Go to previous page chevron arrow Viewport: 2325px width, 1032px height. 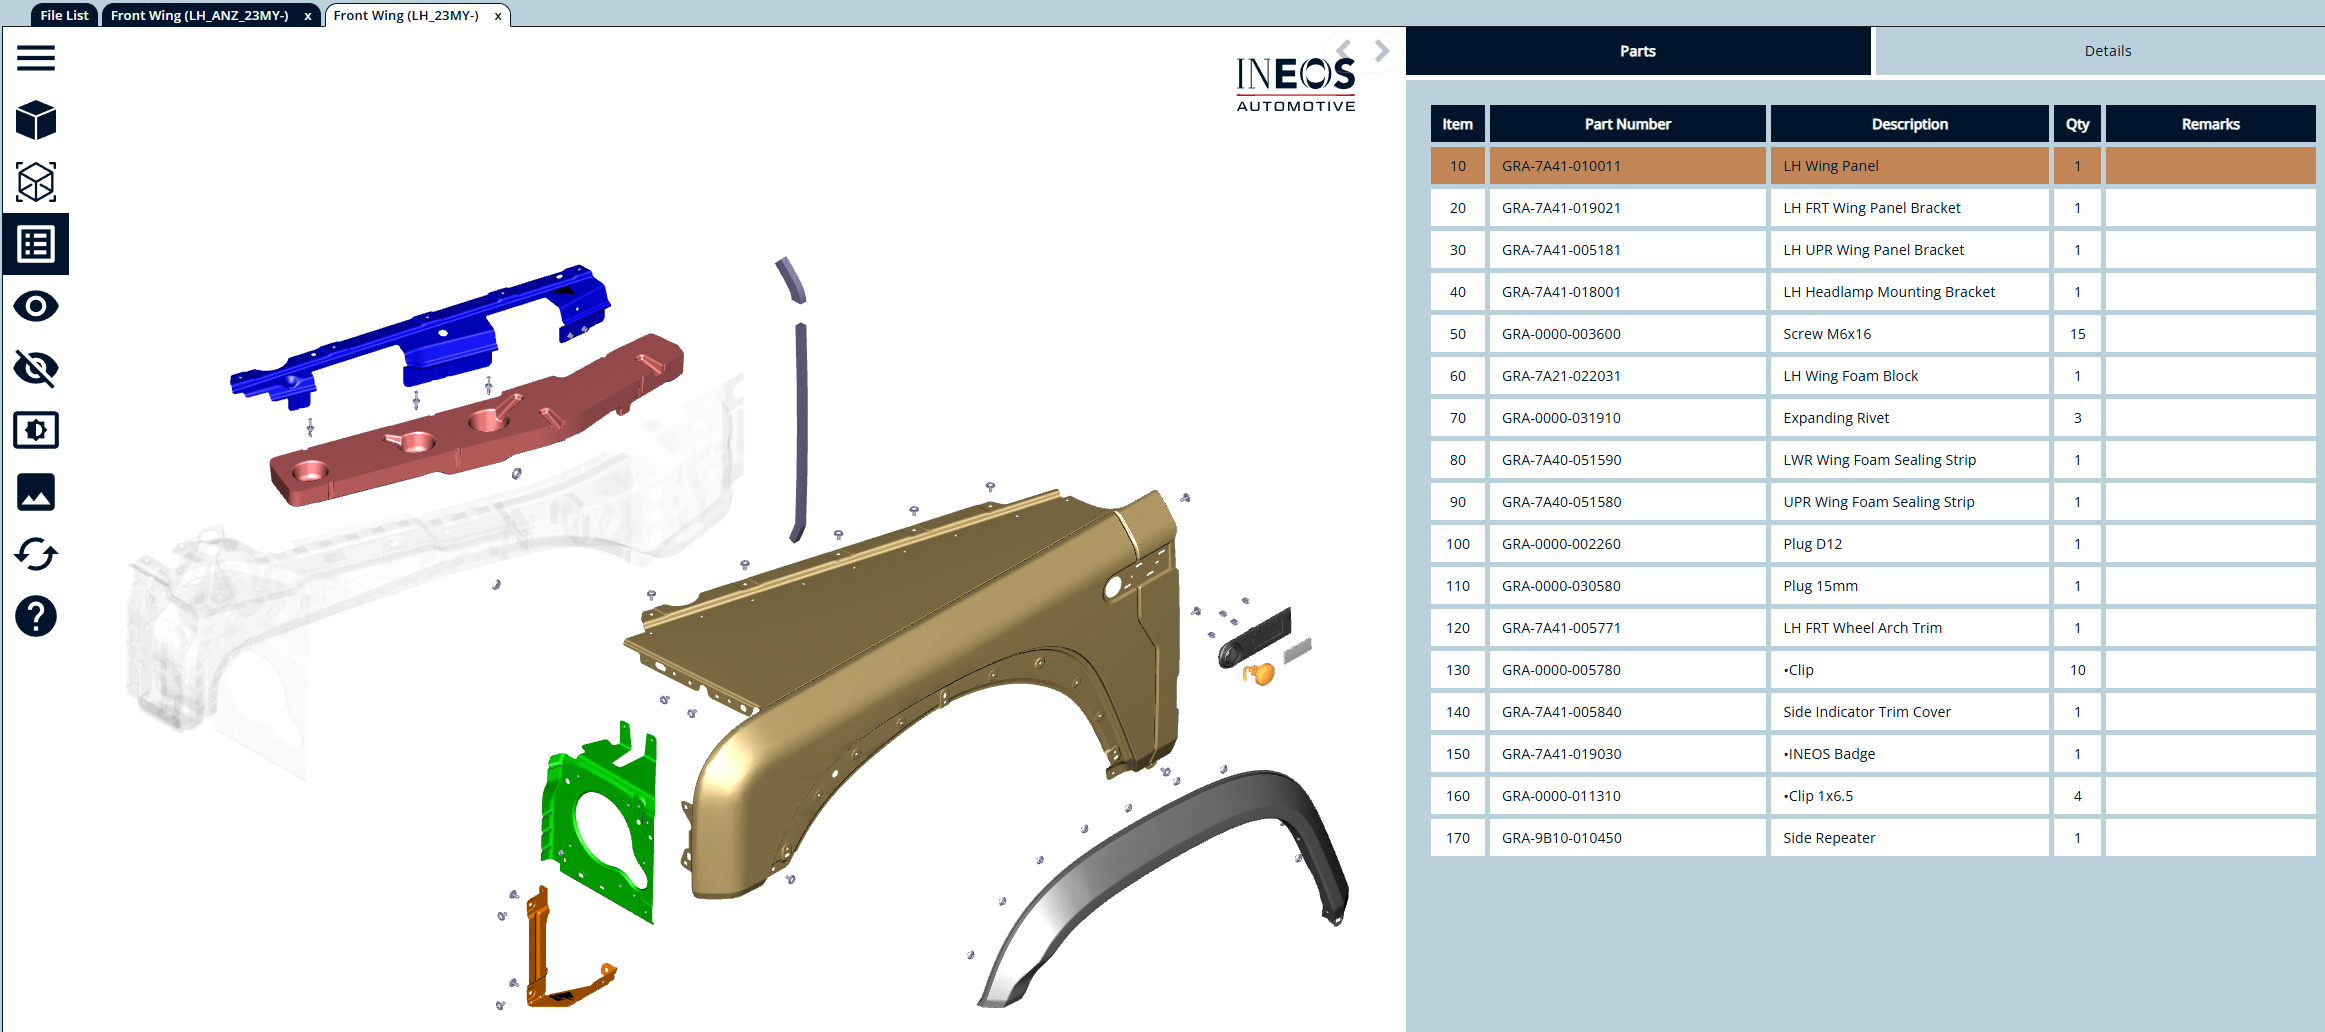click(x=1344, y=50)
